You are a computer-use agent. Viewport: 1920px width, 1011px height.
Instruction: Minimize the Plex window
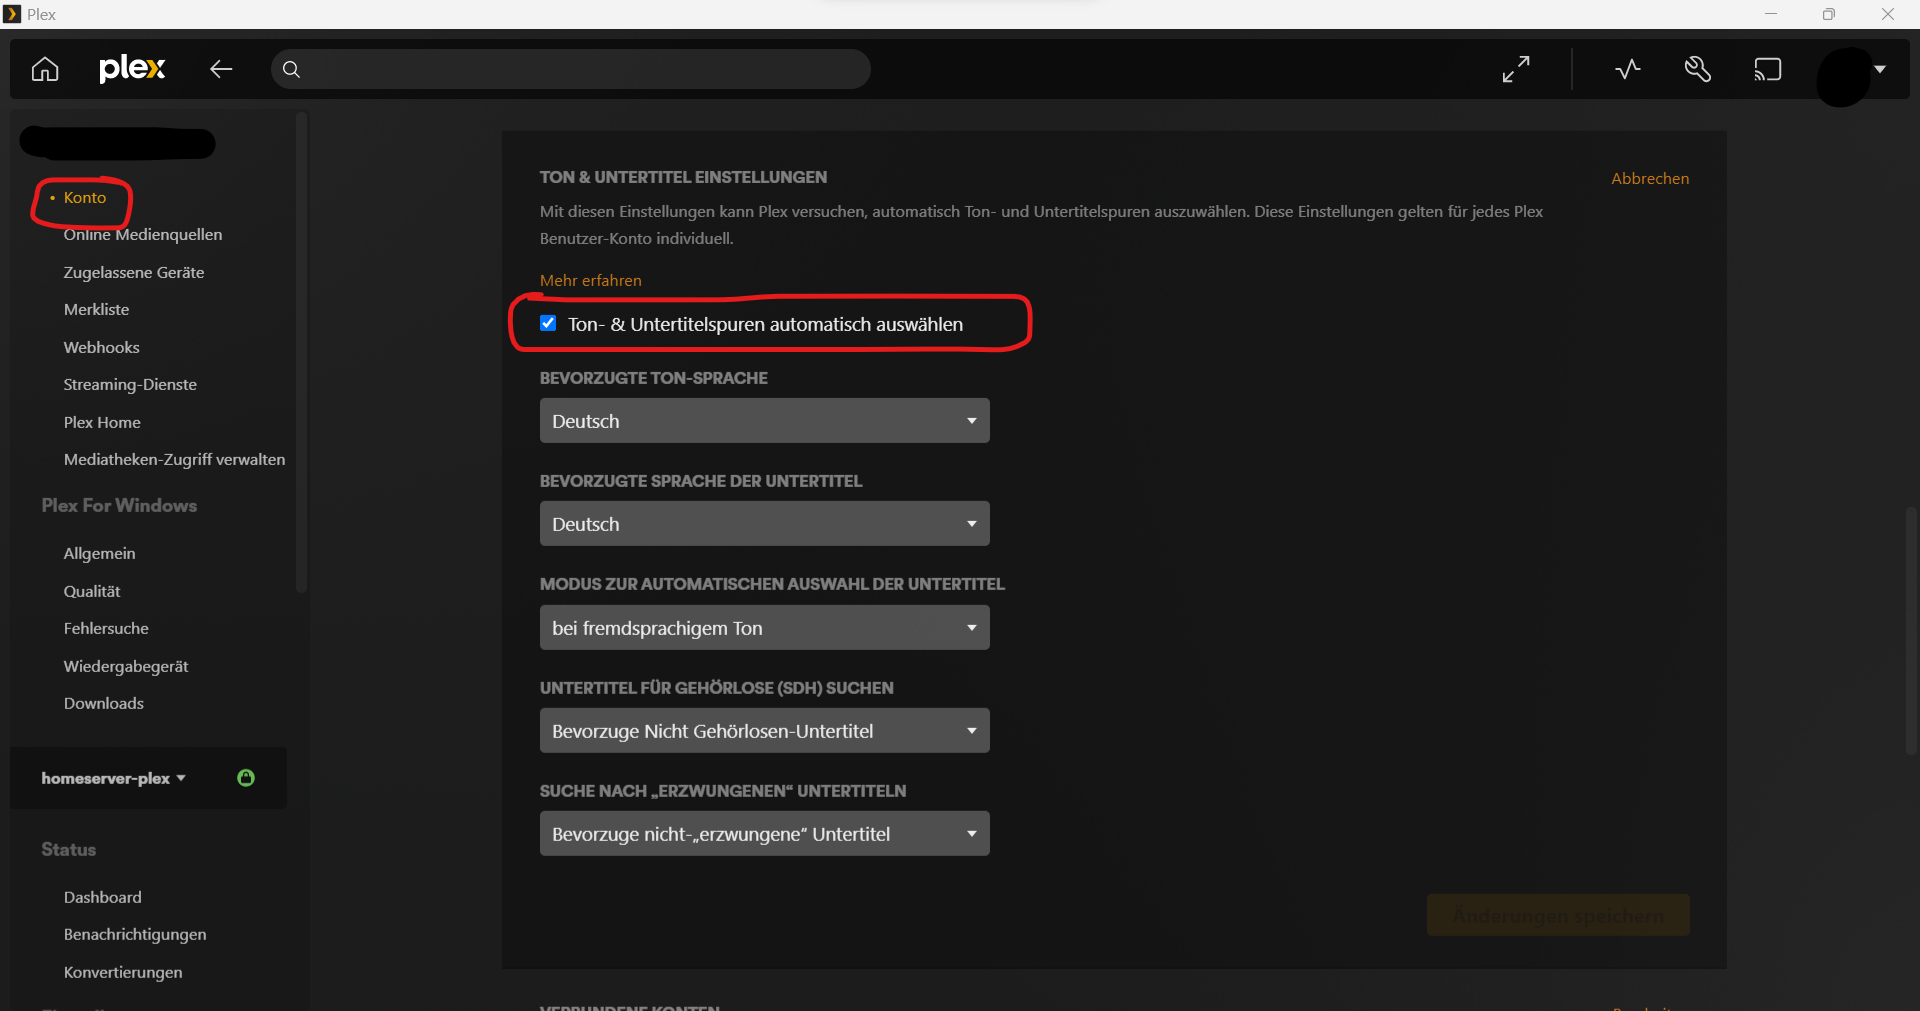(x=1771, y=14)
